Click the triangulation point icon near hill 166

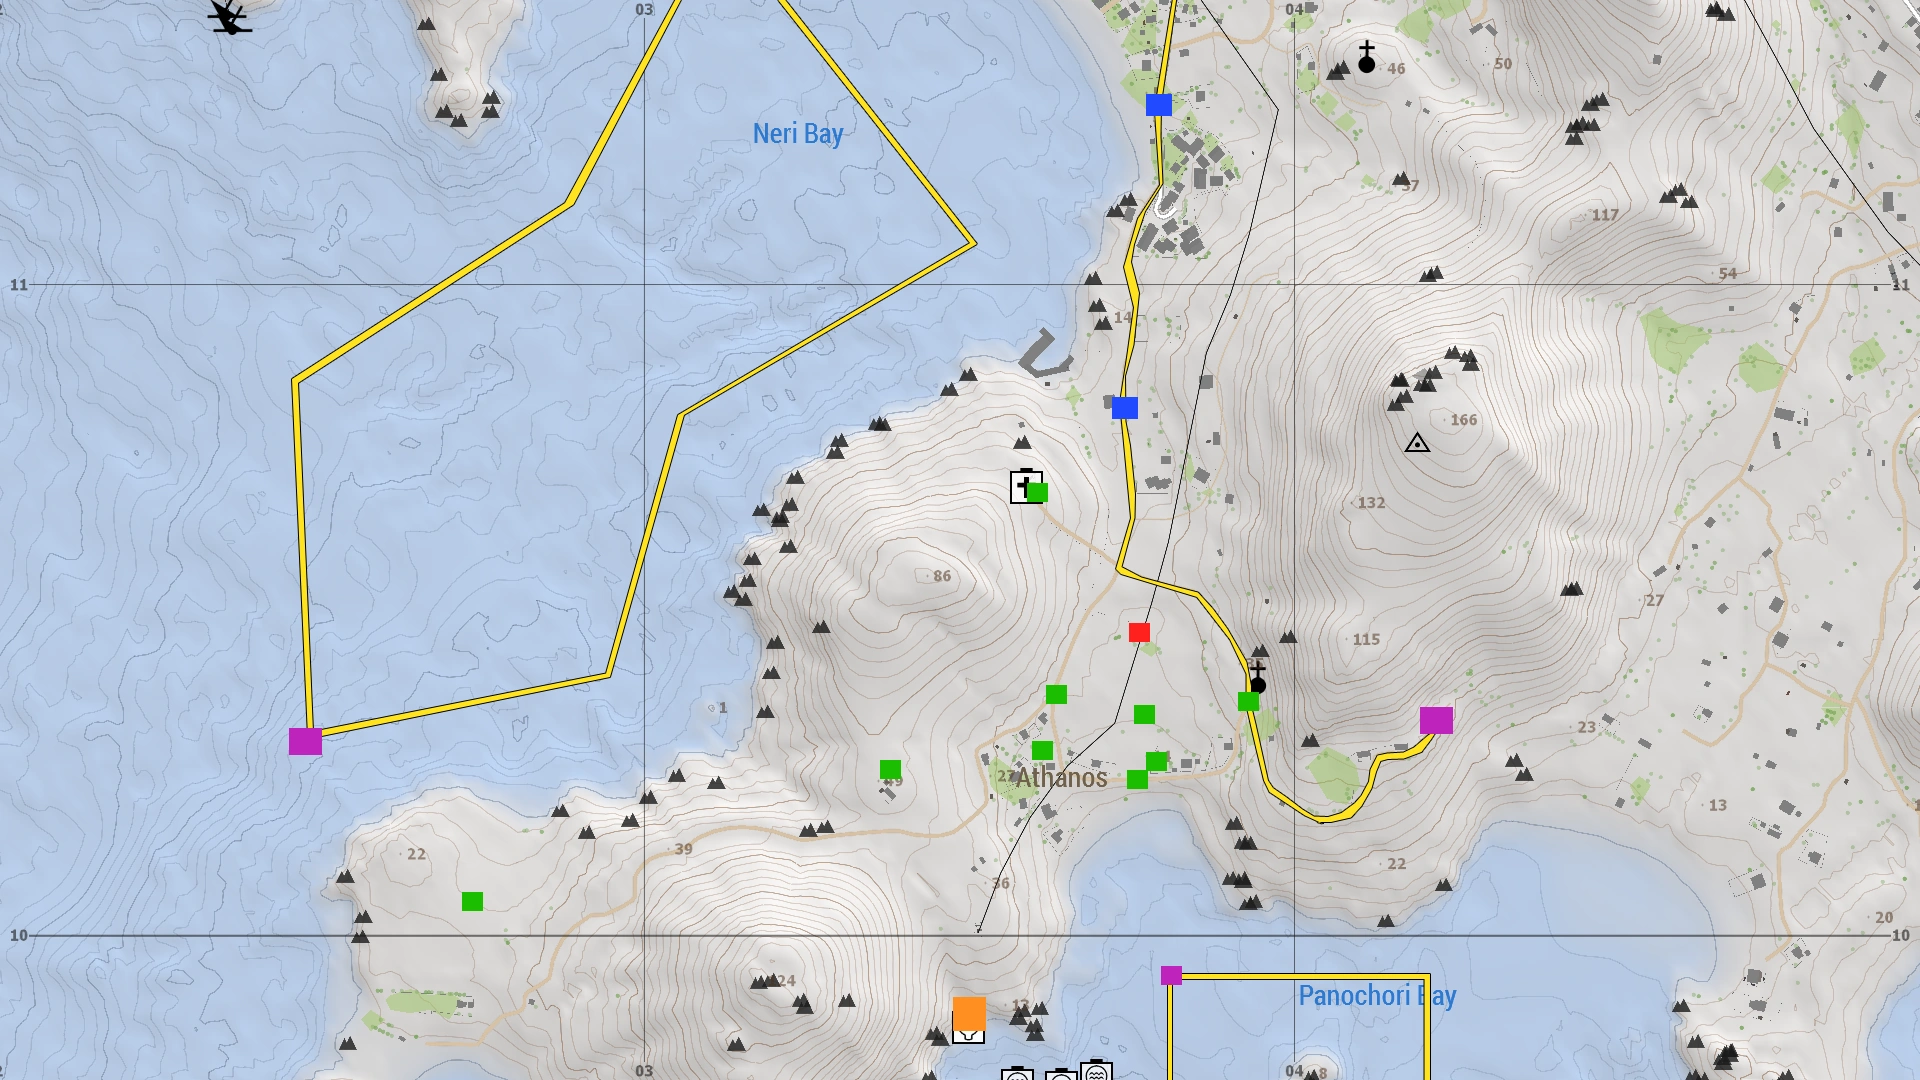pyautogui.click(x=1417, y=443)
